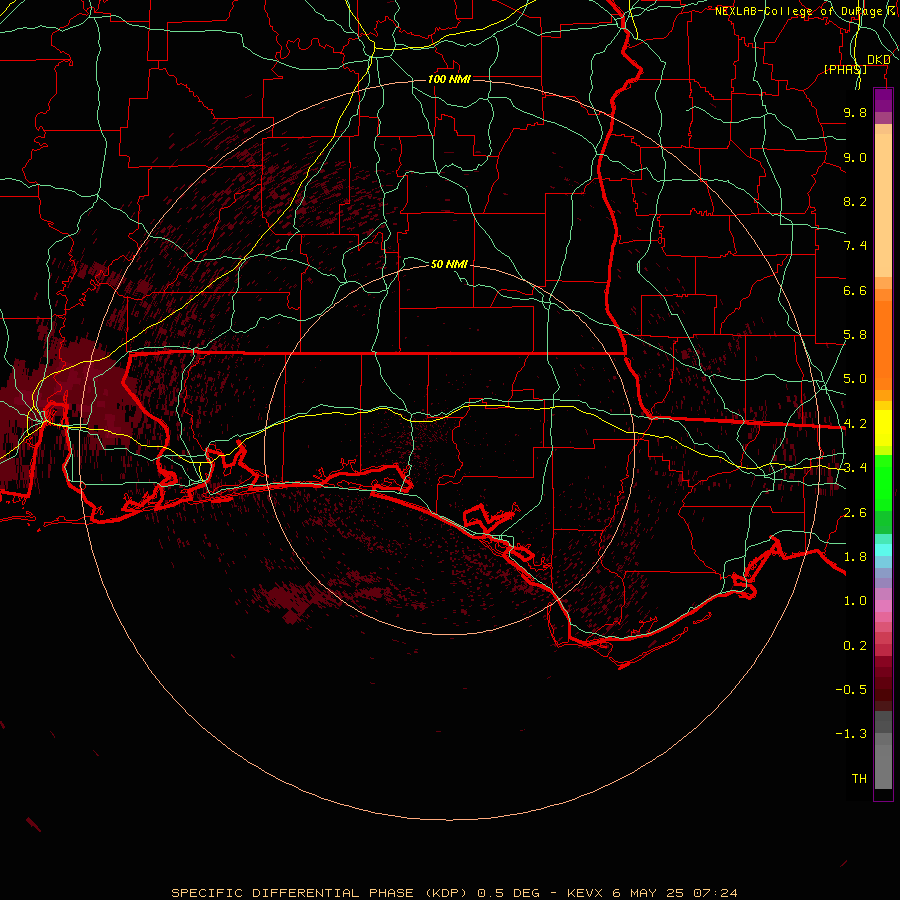
Task: Pick the pink color bar band
Action: pyautogui.click(x=883, y=606)
